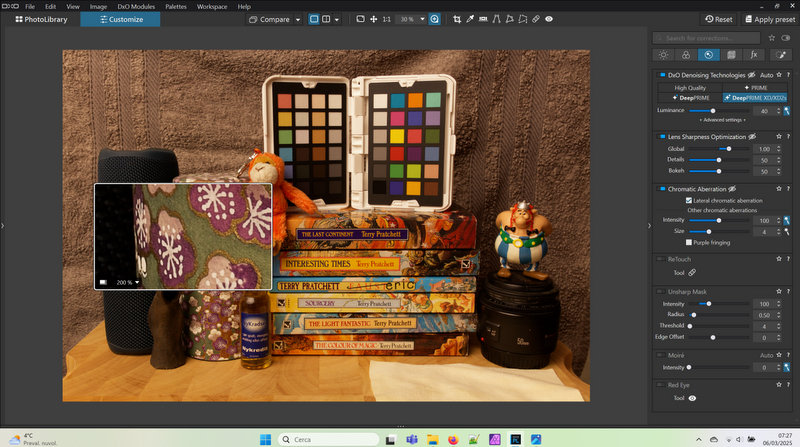Switch to single image view
Image resolution: width=800 pixels, height=447 pixels.
[314, 19]
